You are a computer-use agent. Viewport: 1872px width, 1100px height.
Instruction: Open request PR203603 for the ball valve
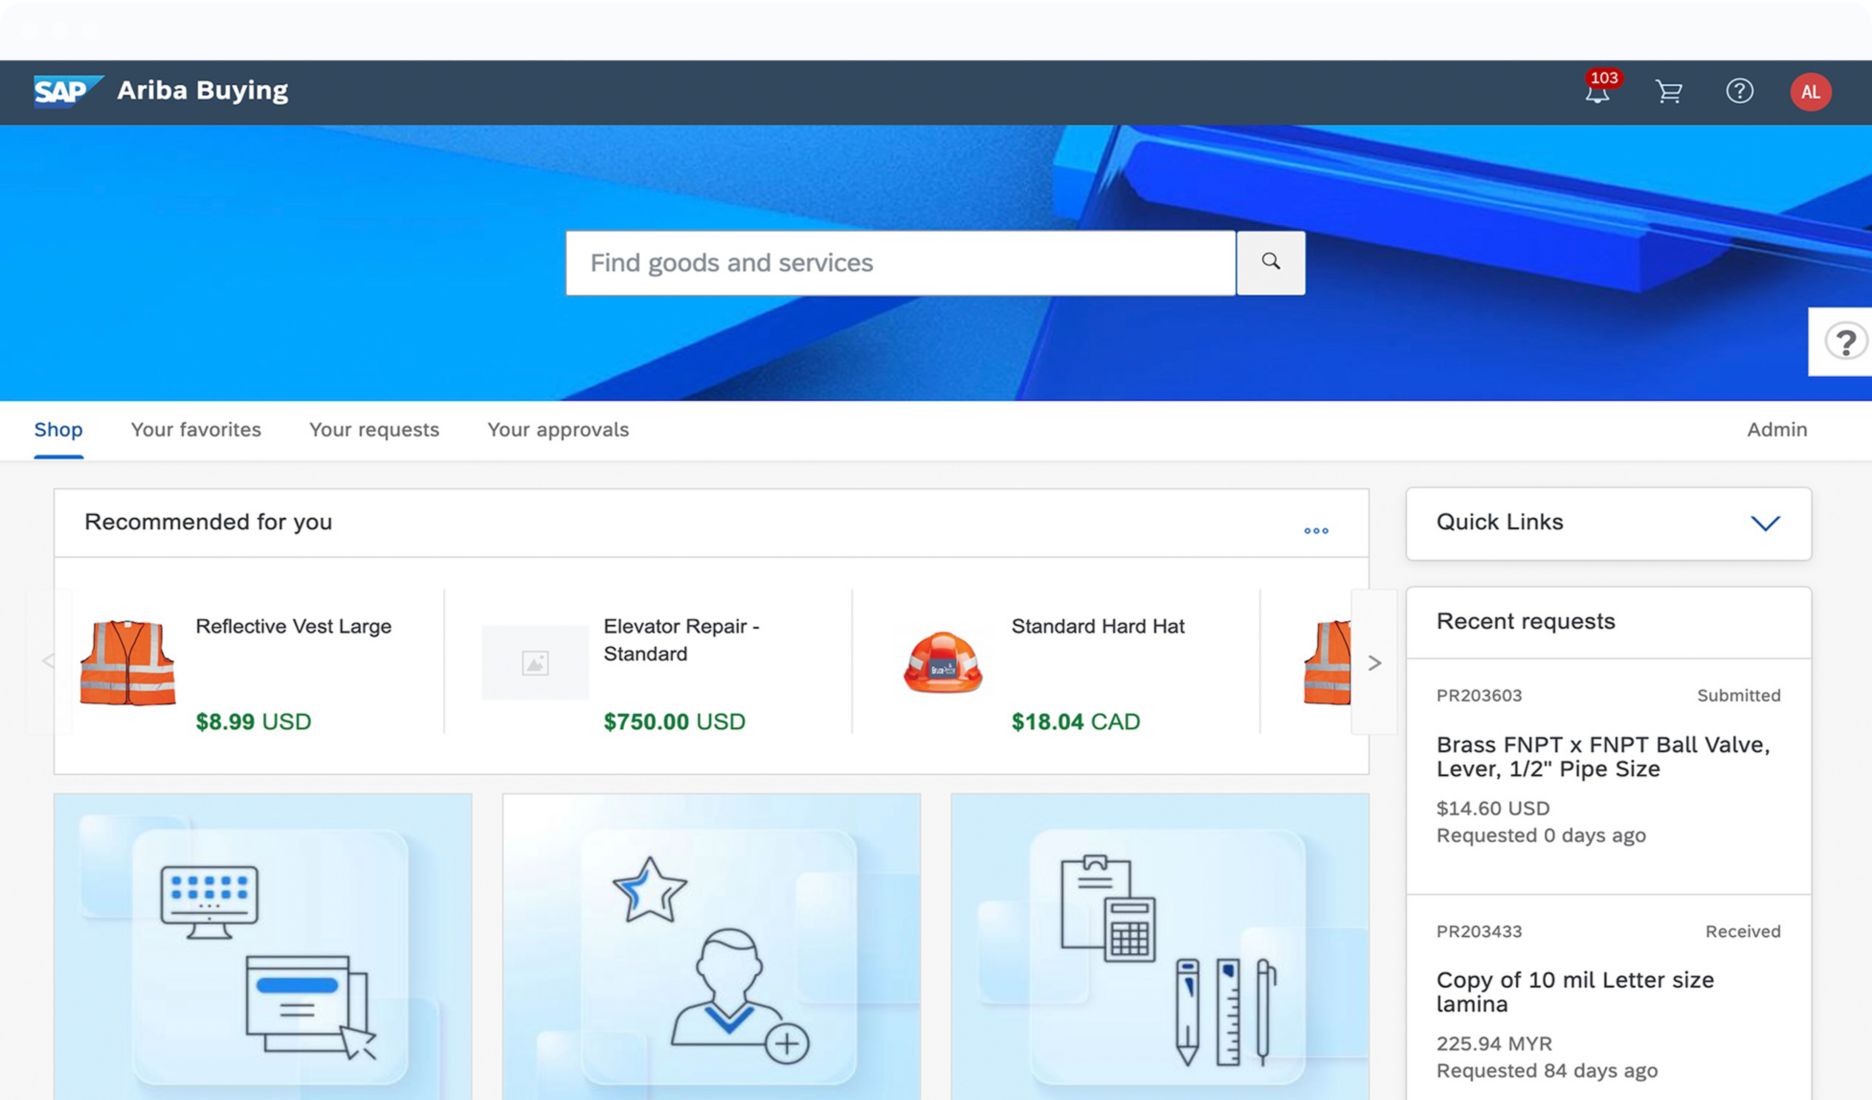coord(1602,757)
